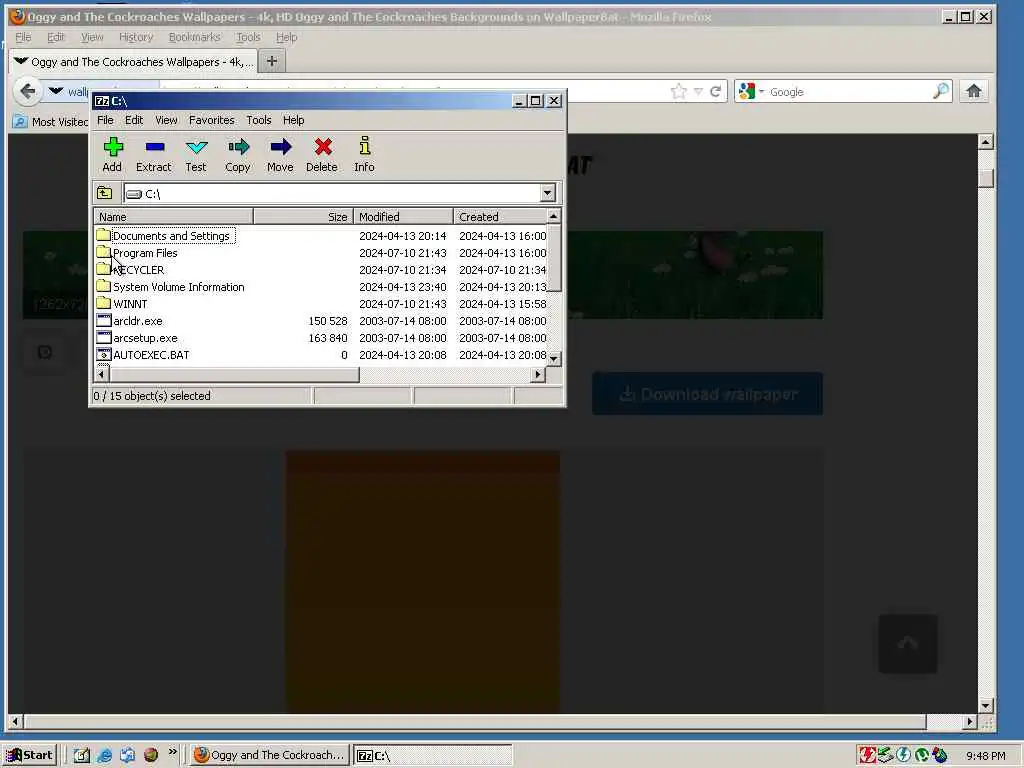Open the Windows Start menu

pos(29,755)
